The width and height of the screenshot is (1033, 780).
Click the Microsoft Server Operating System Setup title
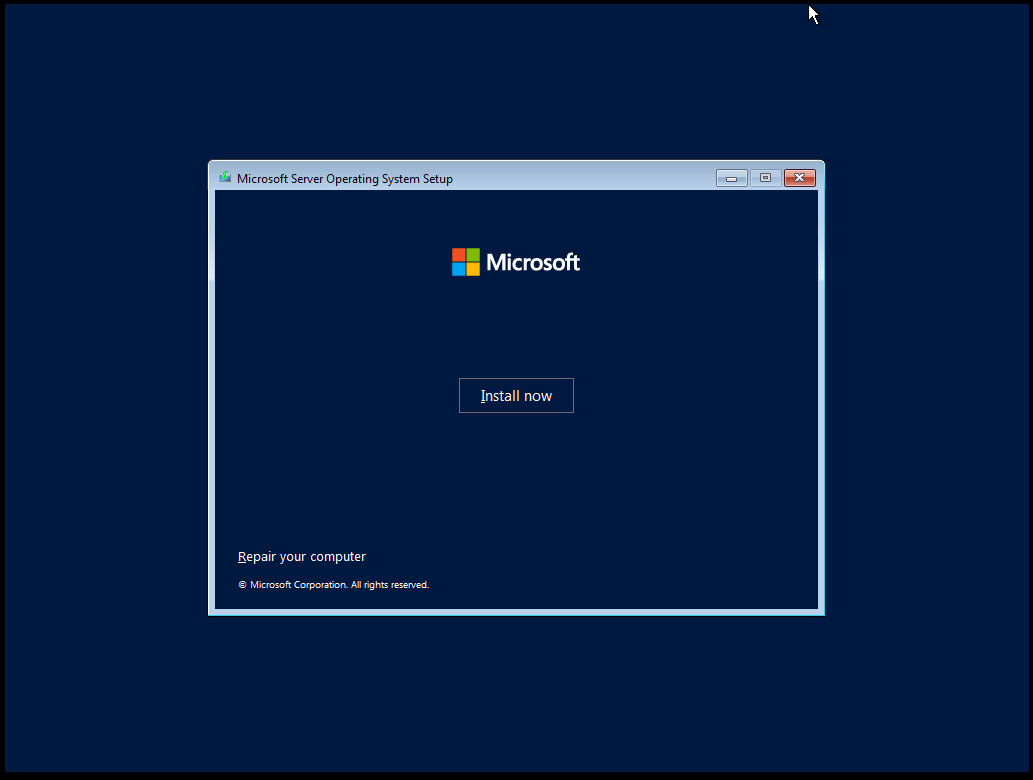345,179
